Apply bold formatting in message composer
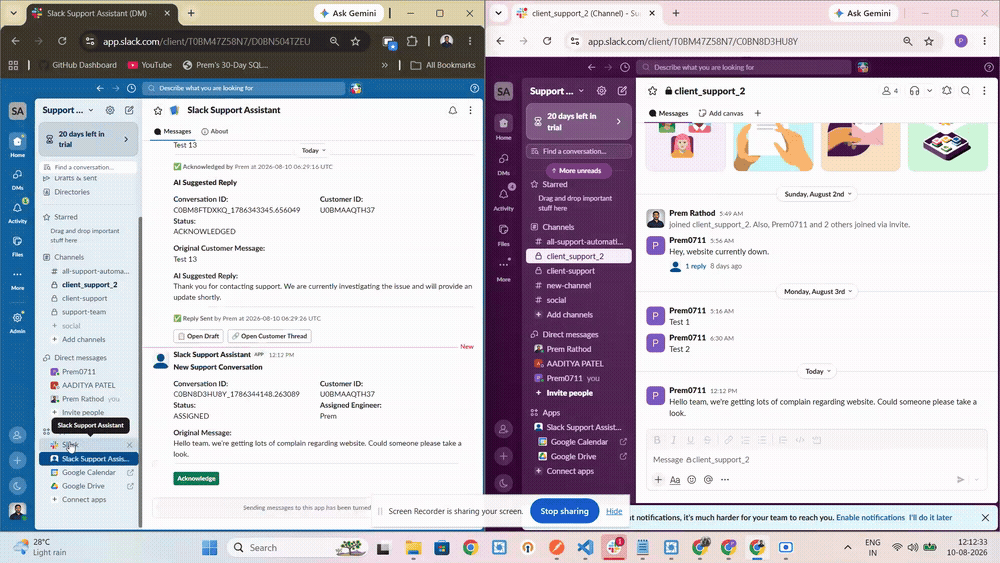 657,440
